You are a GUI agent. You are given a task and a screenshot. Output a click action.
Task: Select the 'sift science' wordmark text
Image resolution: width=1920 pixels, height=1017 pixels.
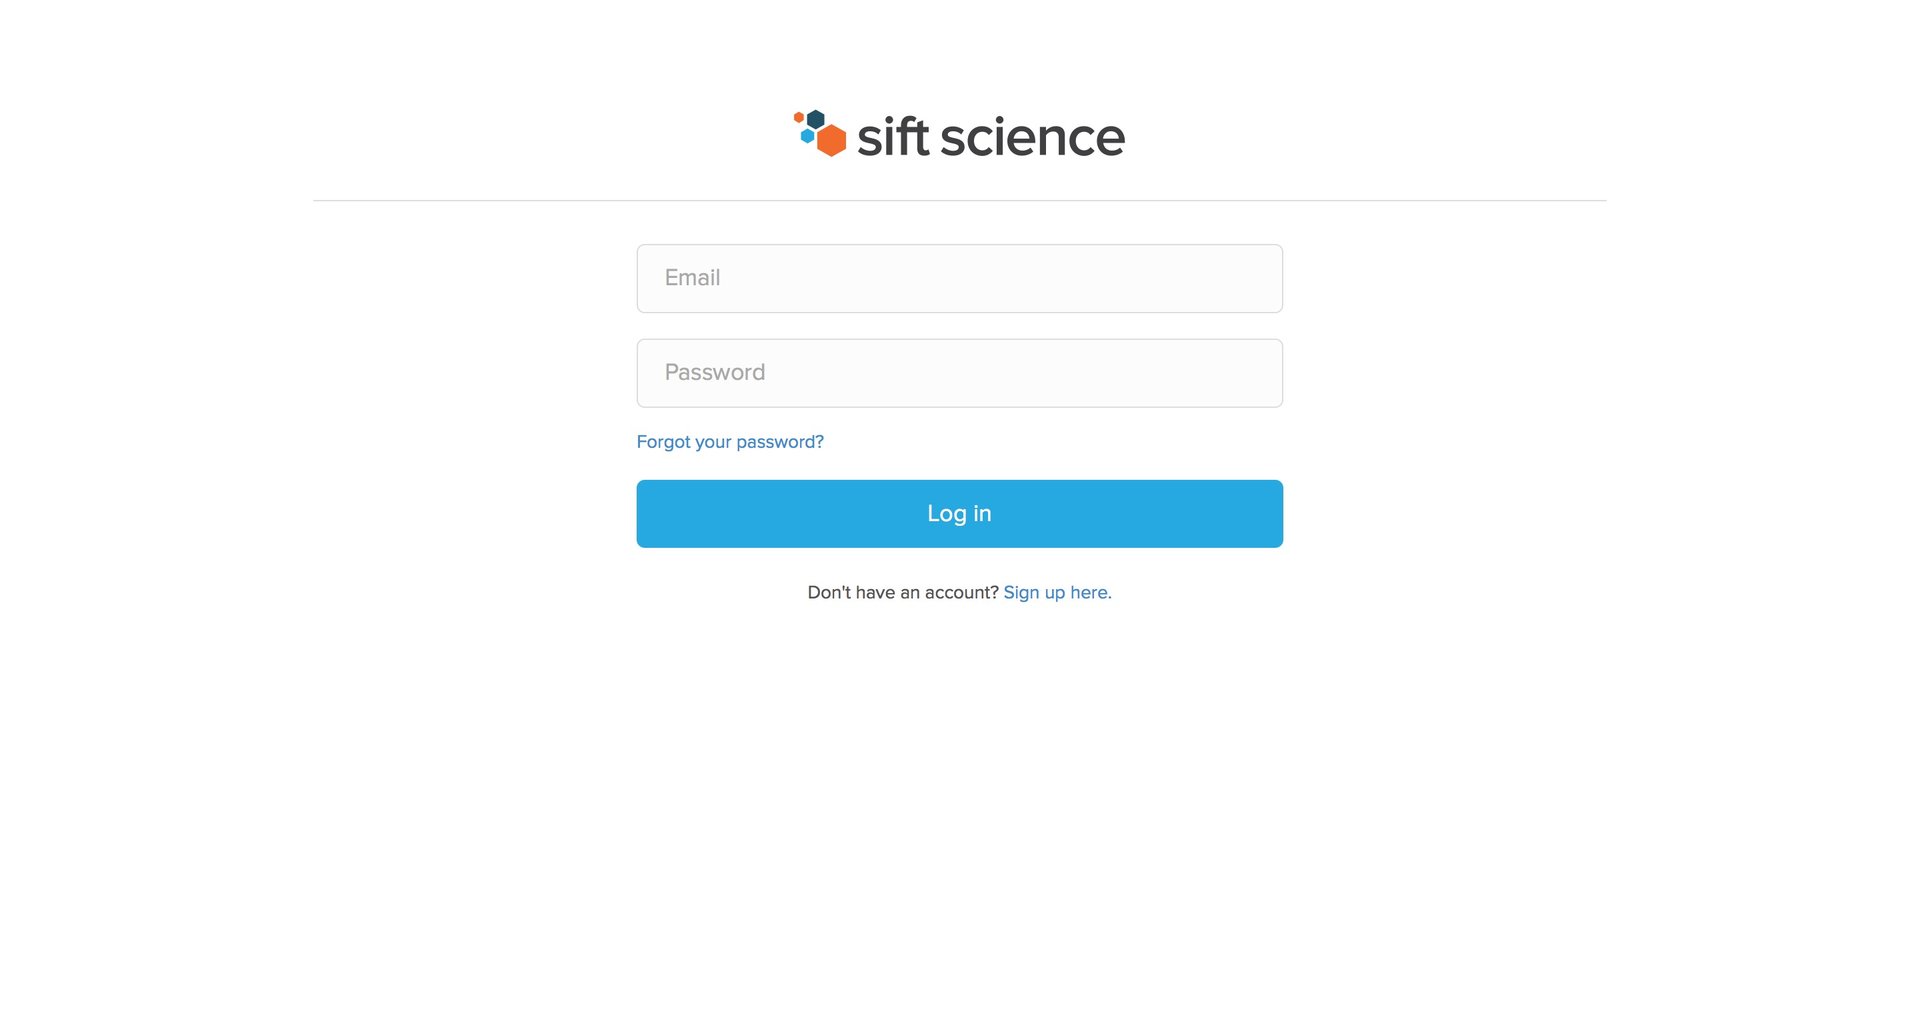990,137
